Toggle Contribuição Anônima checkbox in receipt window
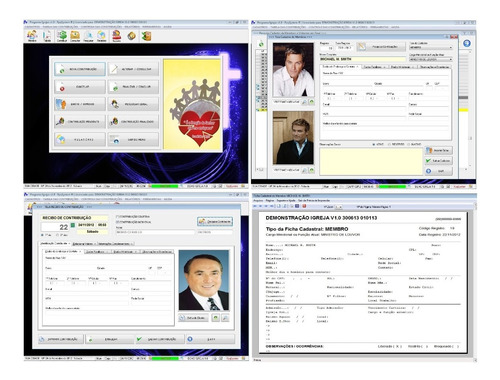The width and height of the screenshot is (500, 380). point(117,222)
